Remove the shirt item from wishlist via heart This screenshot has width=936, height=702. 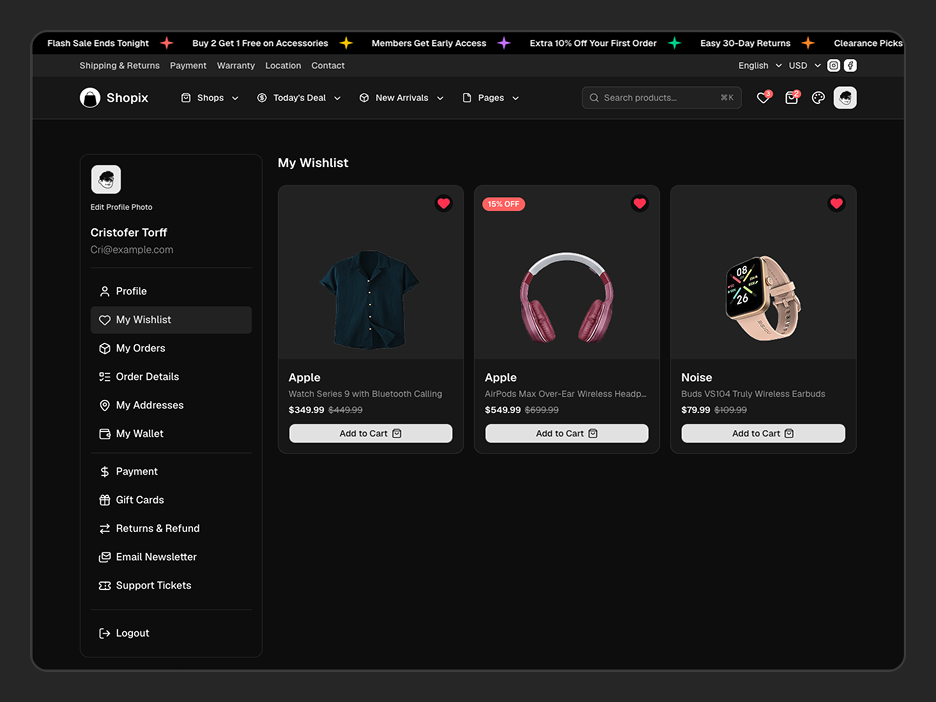click(x=444, y=204)
